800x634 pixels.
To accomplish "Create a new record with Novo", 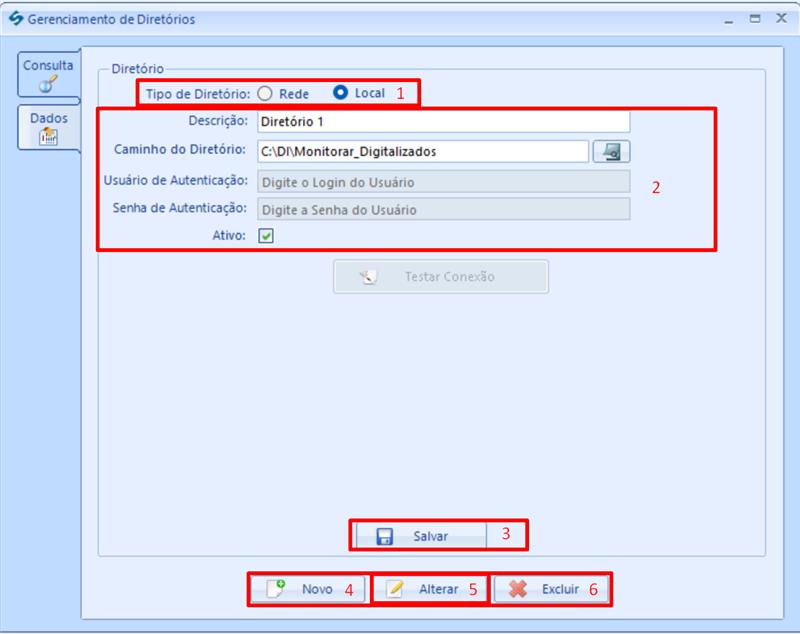I will [x=307, y=589].
